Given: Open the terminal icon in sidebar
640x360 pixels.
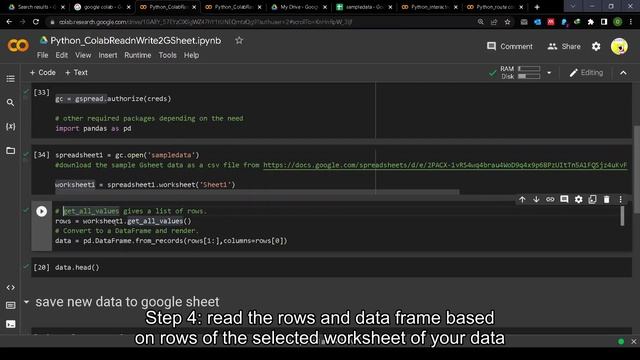Looking at the screenshot, I should 11,324.
